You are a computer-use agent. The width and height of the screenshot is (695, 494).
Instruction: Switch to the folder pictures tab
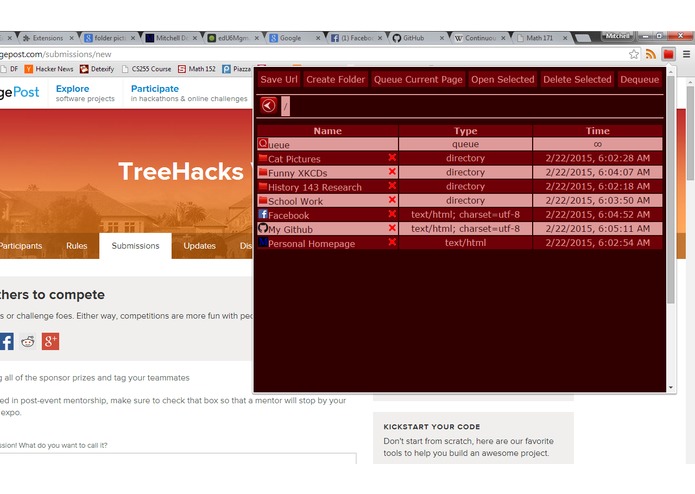point(109,38)
